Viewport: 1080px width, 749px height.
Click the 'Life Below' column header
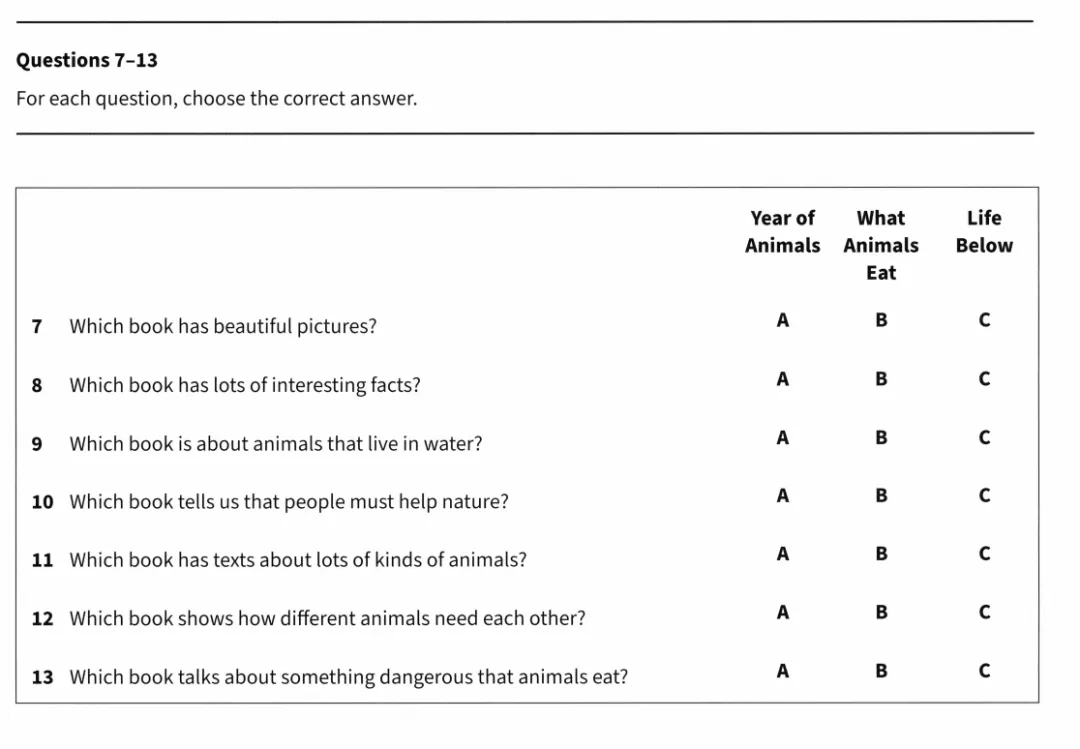984,231
